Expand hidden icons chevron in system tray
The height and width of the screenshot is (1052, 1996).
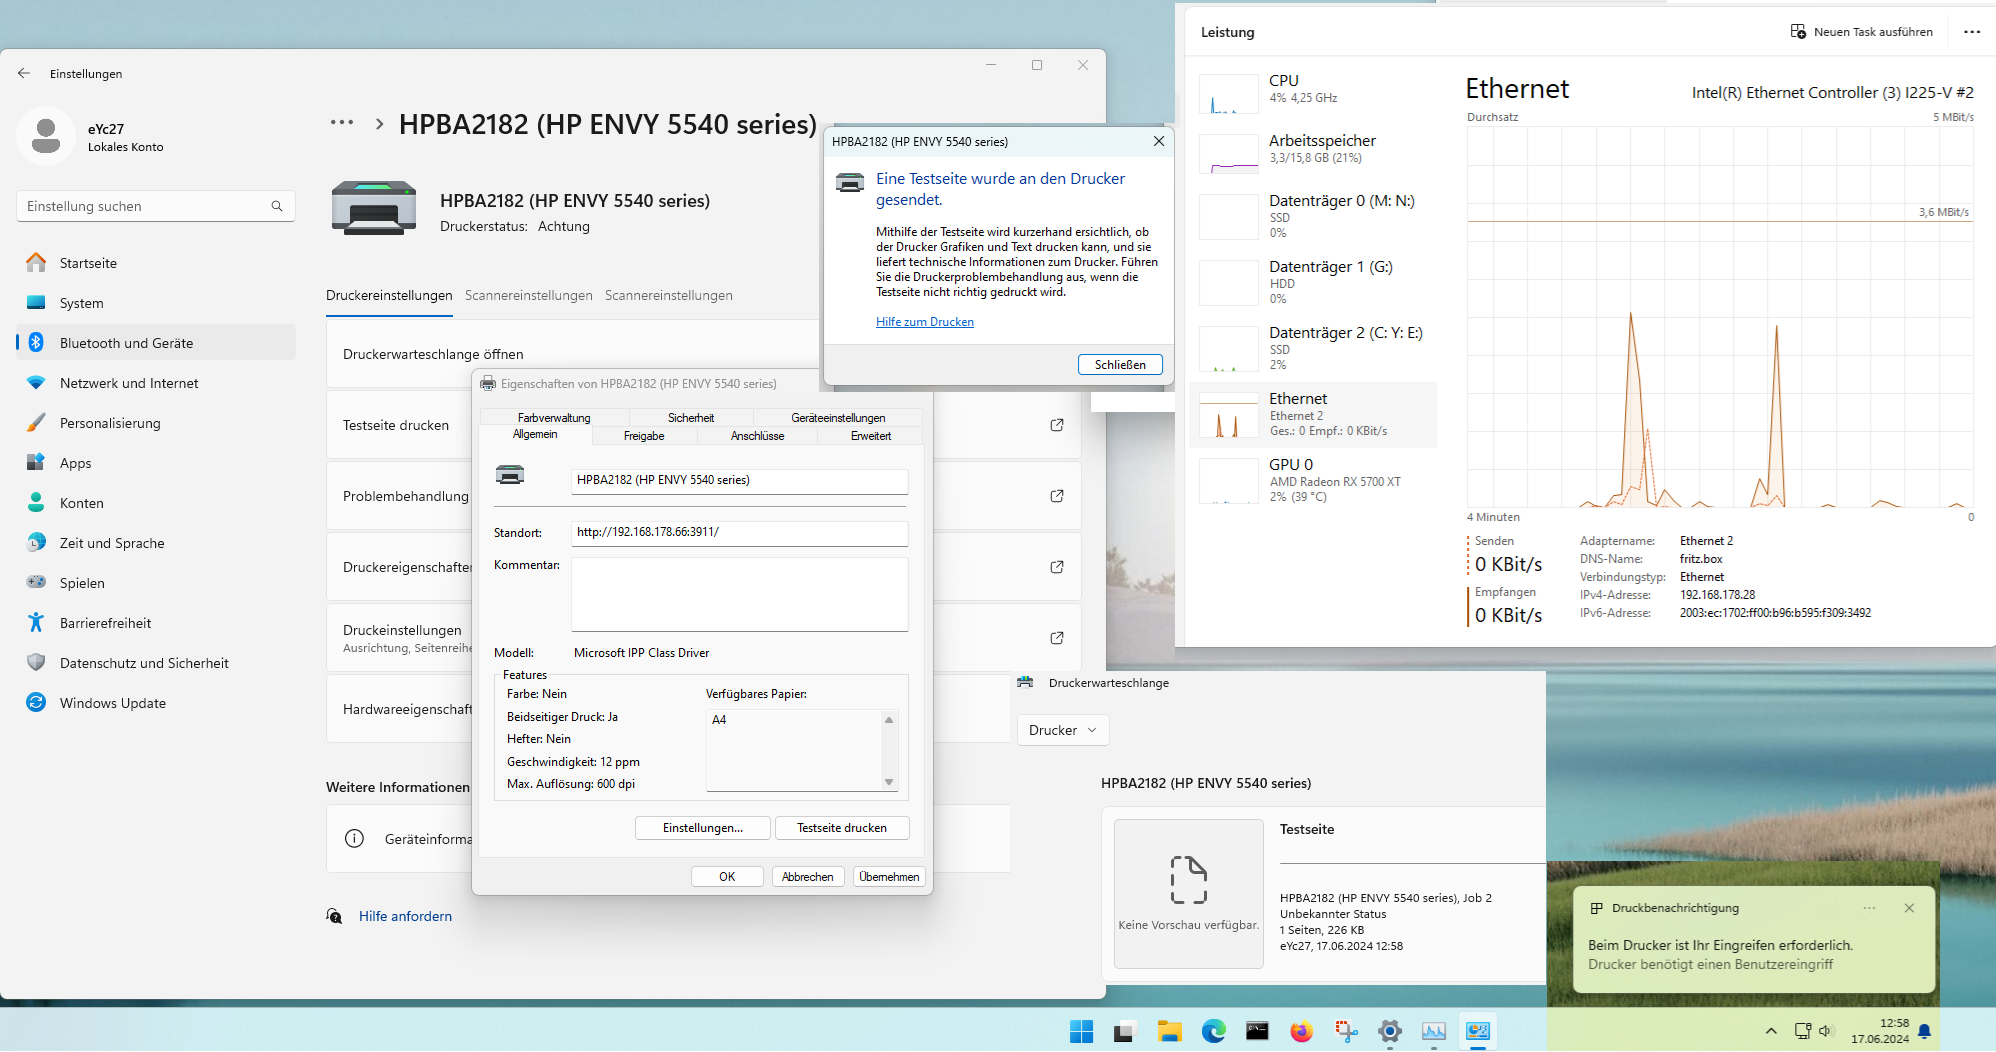tap(1770, 1031)
